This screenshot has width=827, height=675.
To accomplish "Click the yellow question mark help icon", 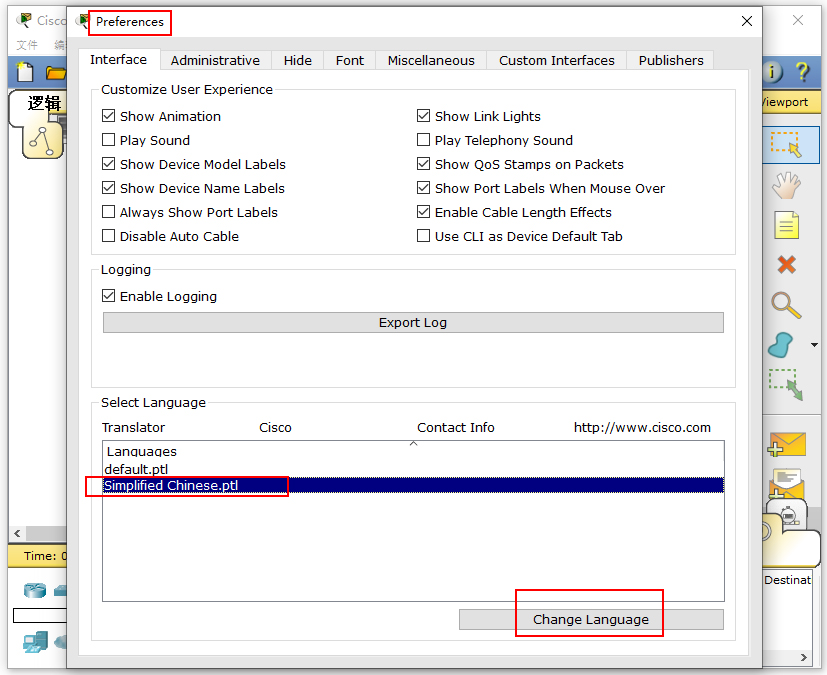I will pos(802,72).
